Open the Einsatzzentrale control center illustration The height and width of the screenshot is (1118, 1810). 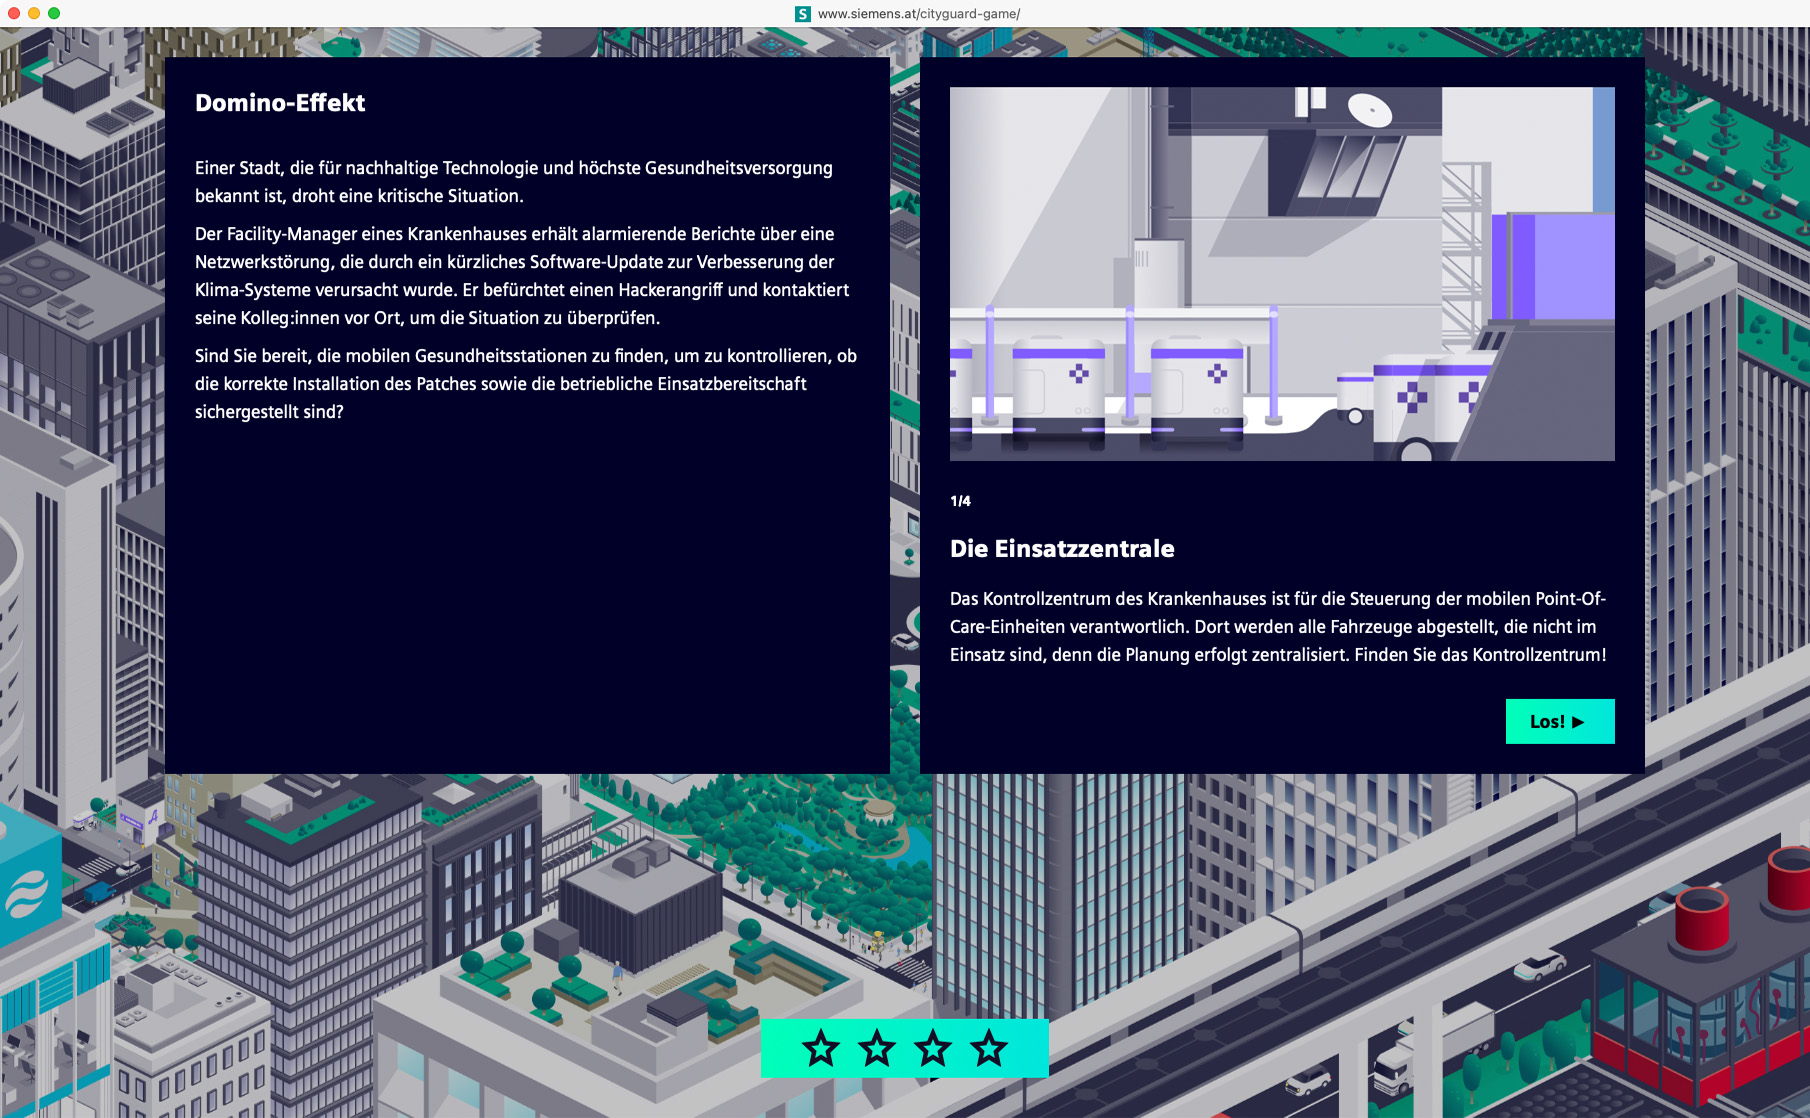point(1281,274)
